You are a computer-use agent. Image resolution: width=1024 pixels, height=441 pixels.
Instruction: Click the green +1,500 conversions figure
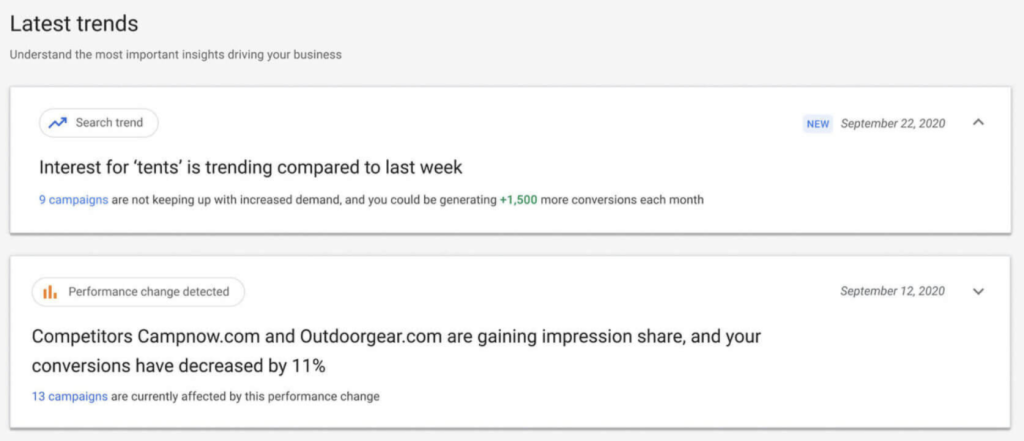tap(519, 200)
